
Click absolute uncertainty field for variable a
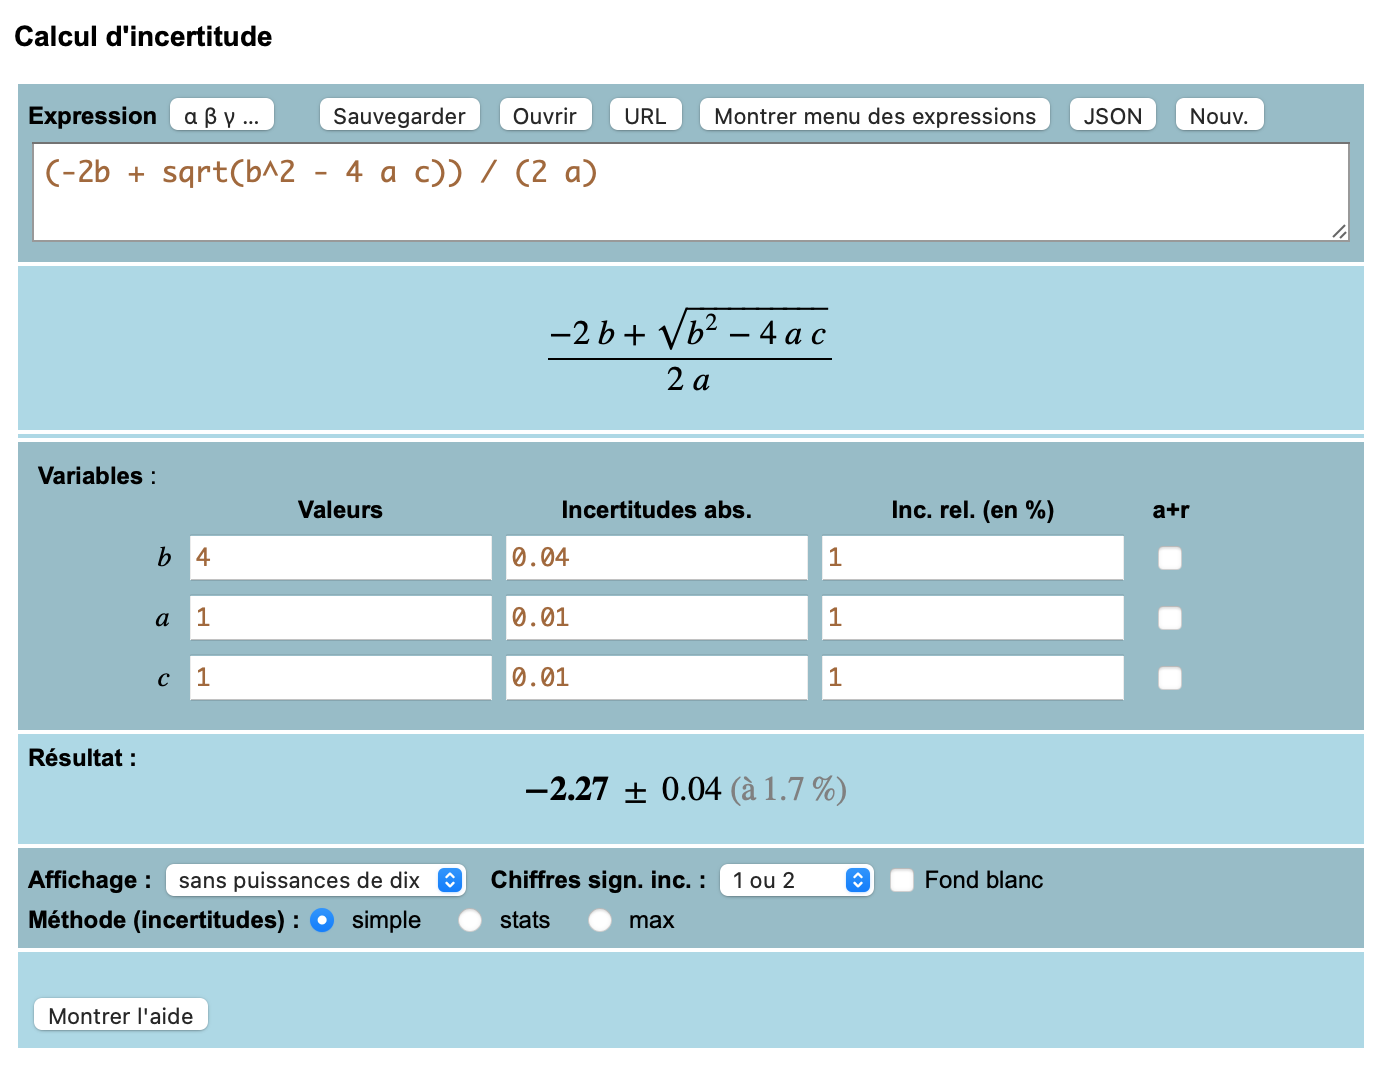(x=656, y=618)
